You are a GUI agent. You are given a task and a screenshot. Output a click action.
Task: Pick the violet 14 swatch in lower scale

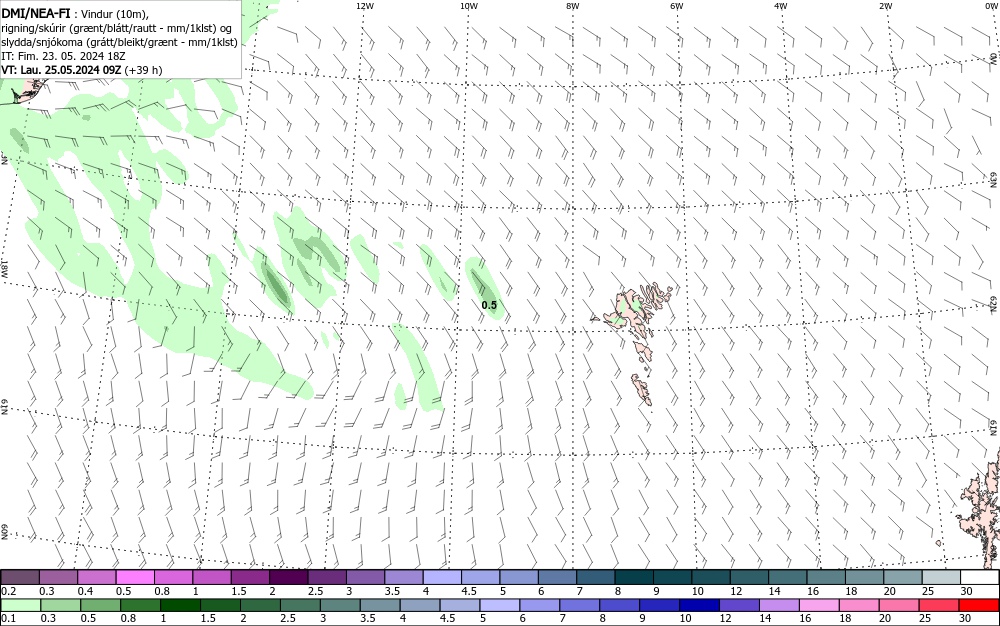pos(779,605)
